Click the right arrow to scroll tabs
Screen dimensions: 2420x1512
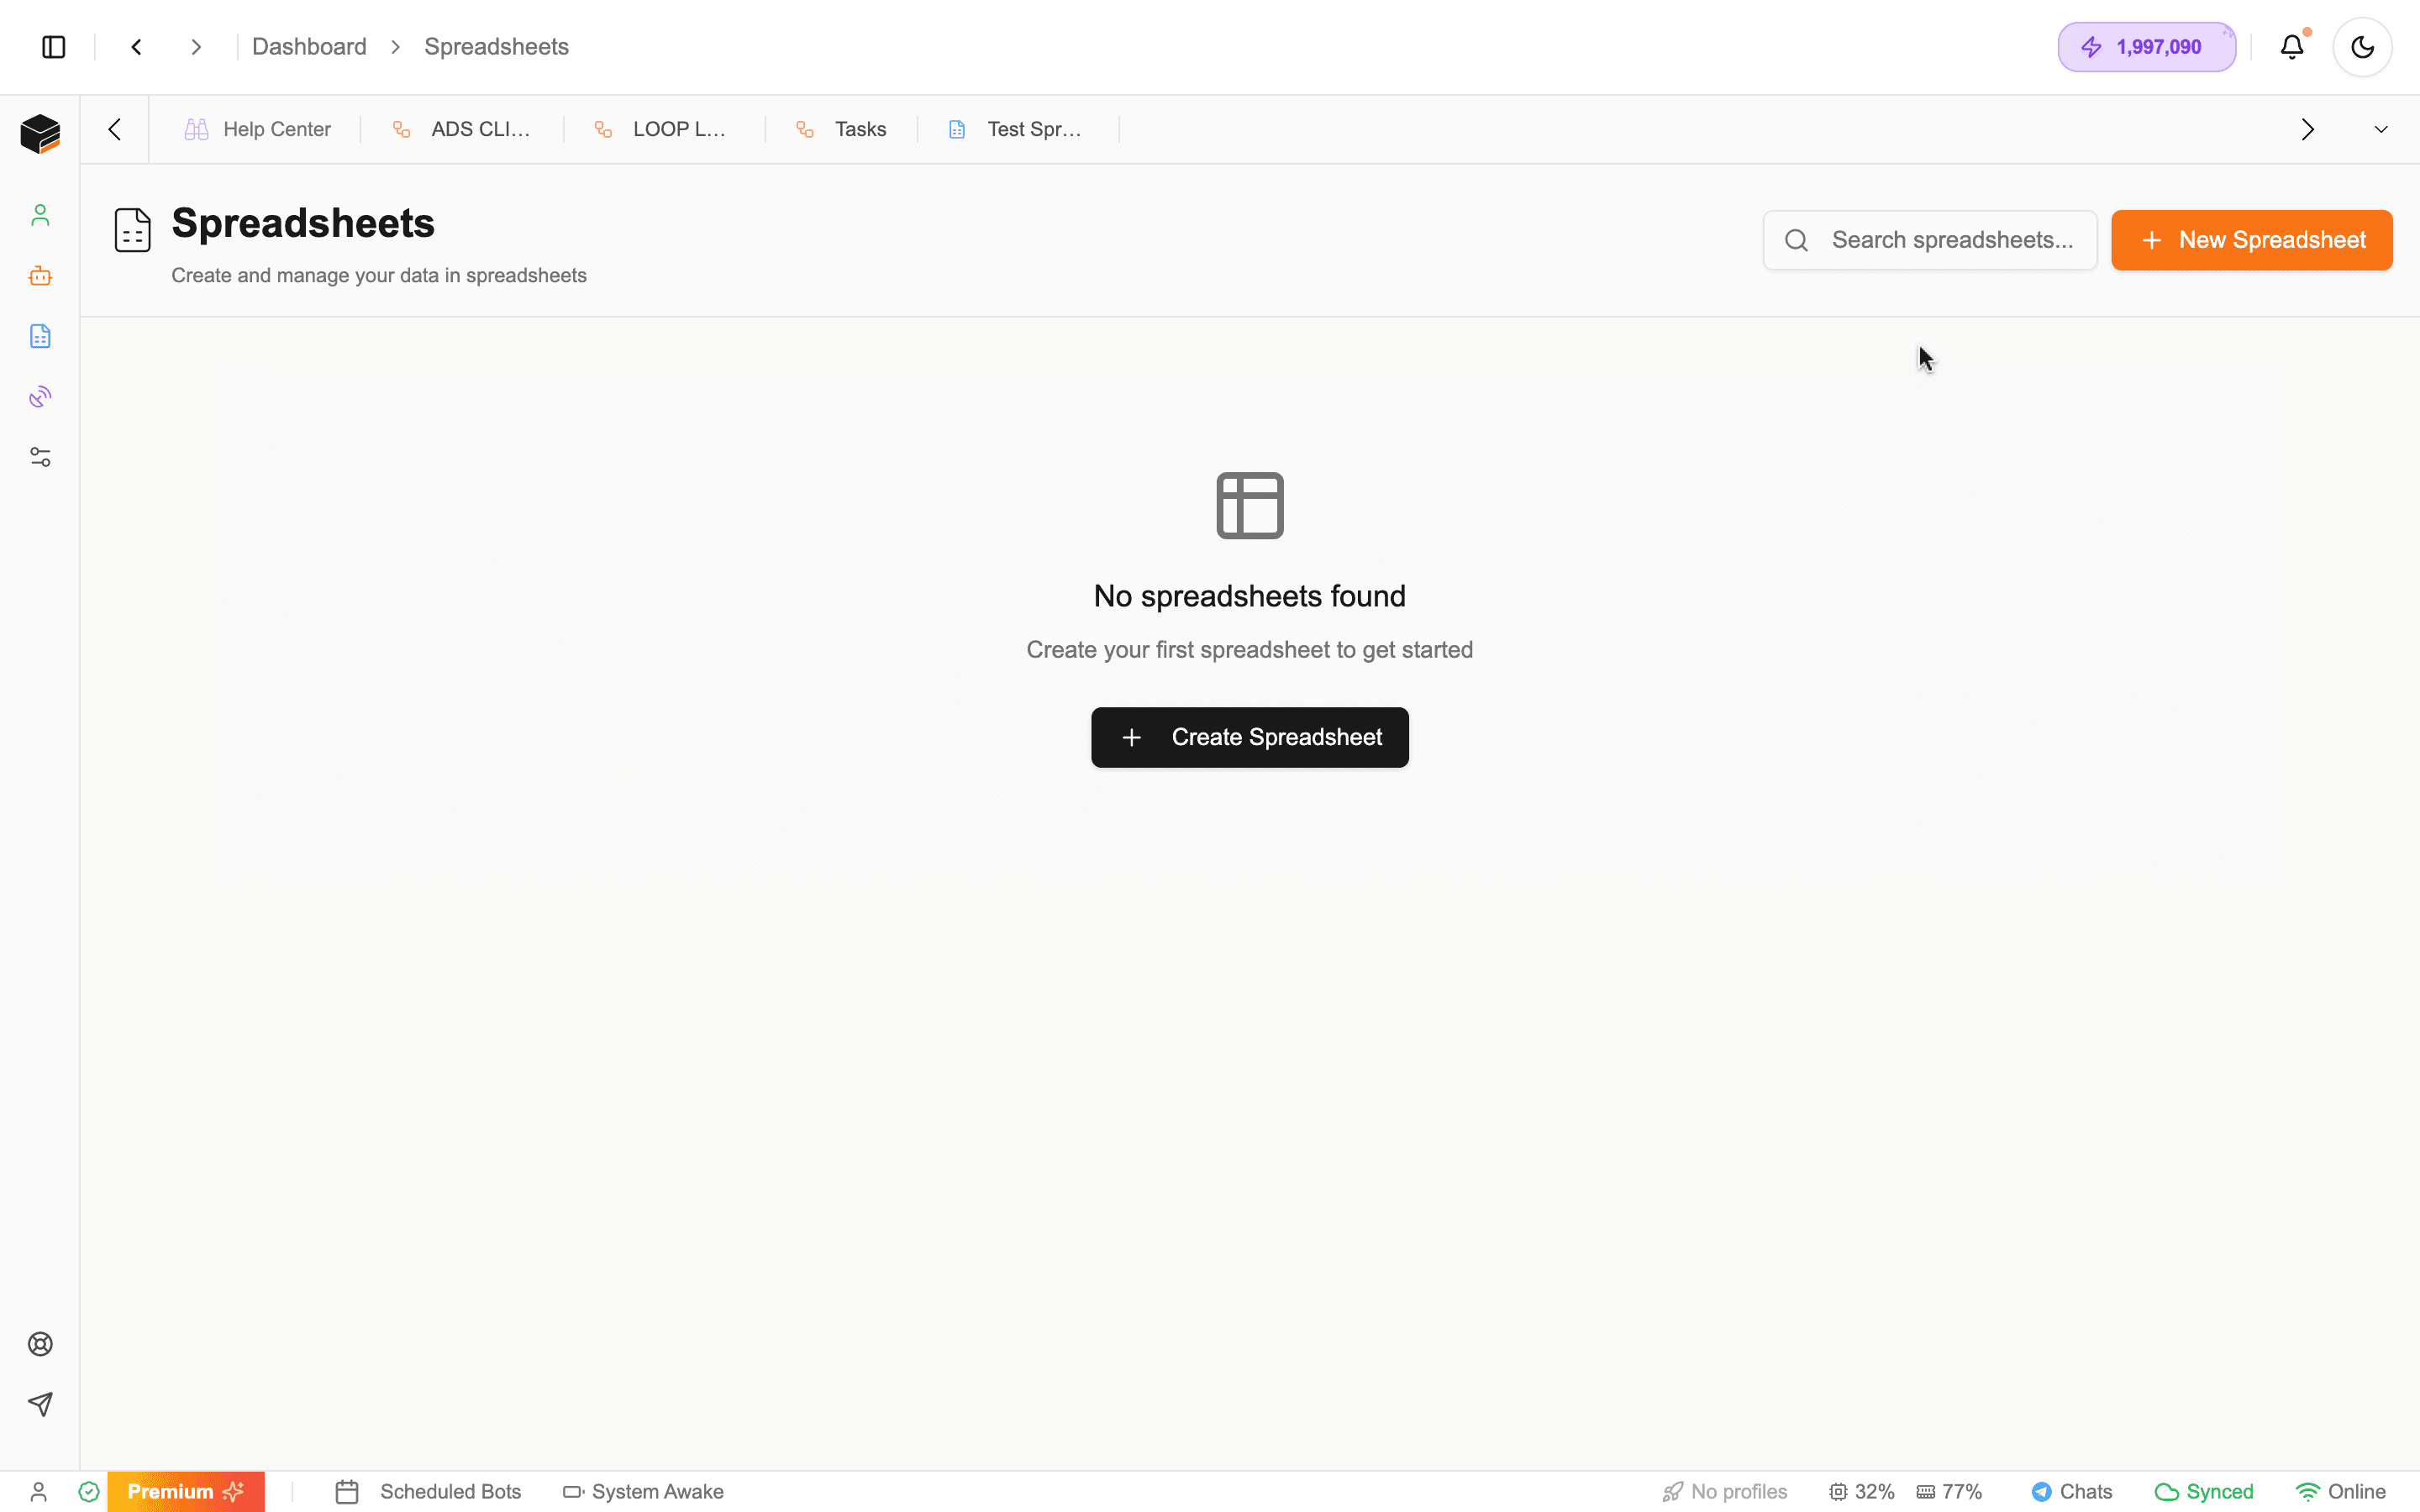point(2308,128)
